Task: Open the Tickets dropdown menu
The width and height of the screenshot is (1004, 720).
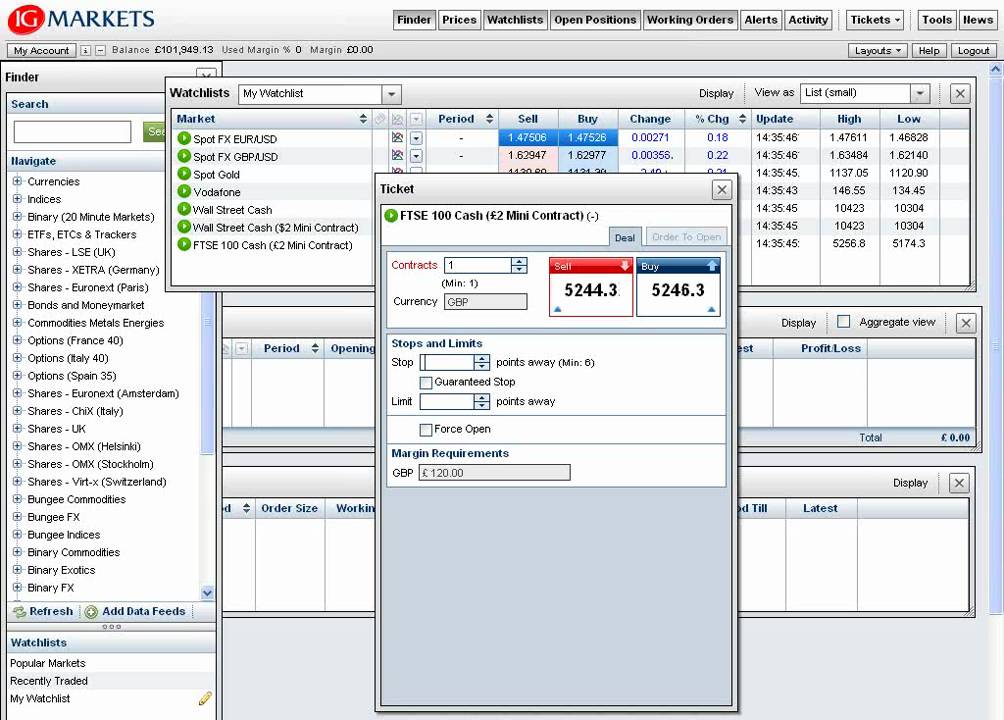Action: point(875,20)
